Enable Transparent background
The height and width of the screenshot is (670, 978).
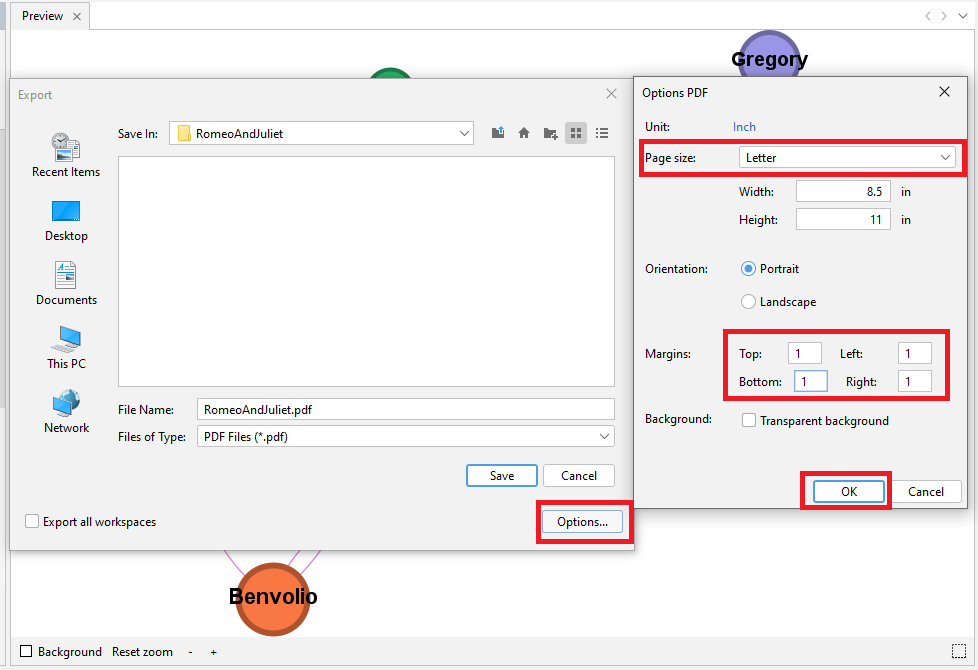[749, 420]
